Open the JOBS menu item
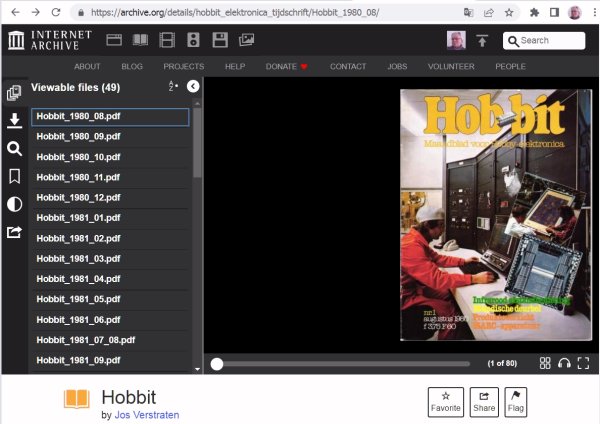Screen dimensions: 600x424 point(397,67)
